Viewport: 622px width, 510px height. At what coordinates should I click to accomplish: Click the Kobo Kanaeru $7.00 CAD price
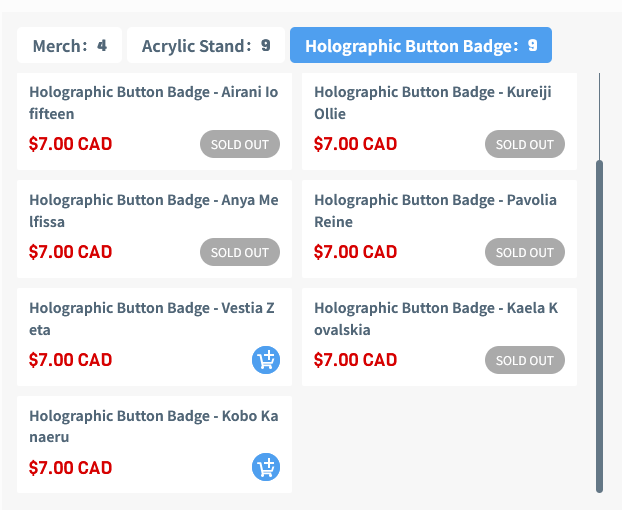tap(70, 468)
